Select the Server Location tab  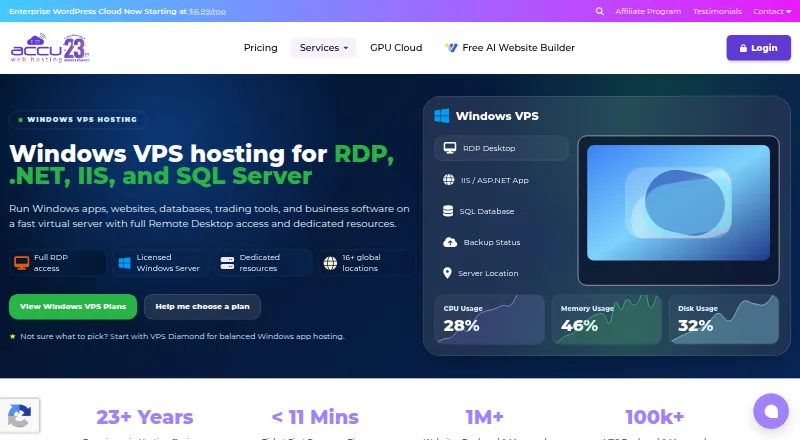click(x=501, y=273)
